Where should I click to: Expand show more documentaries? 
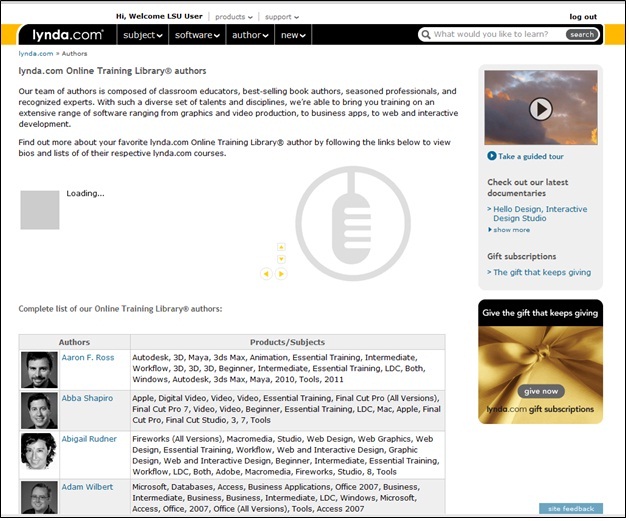pos(509,230)
